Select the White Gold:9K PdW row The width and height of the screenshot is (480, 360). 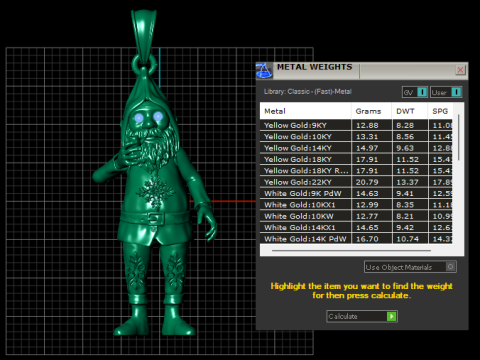356,193
